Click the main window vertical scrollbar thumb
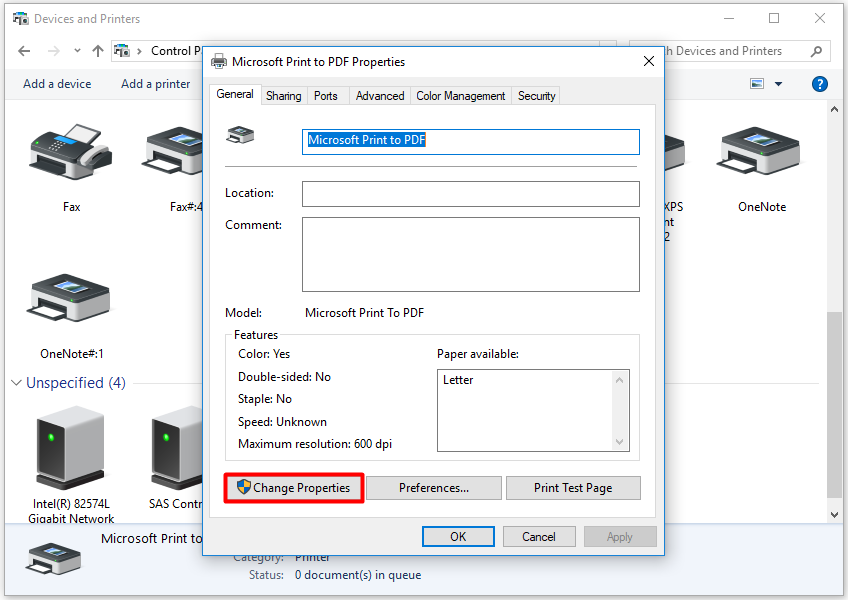 click(834, 405)
